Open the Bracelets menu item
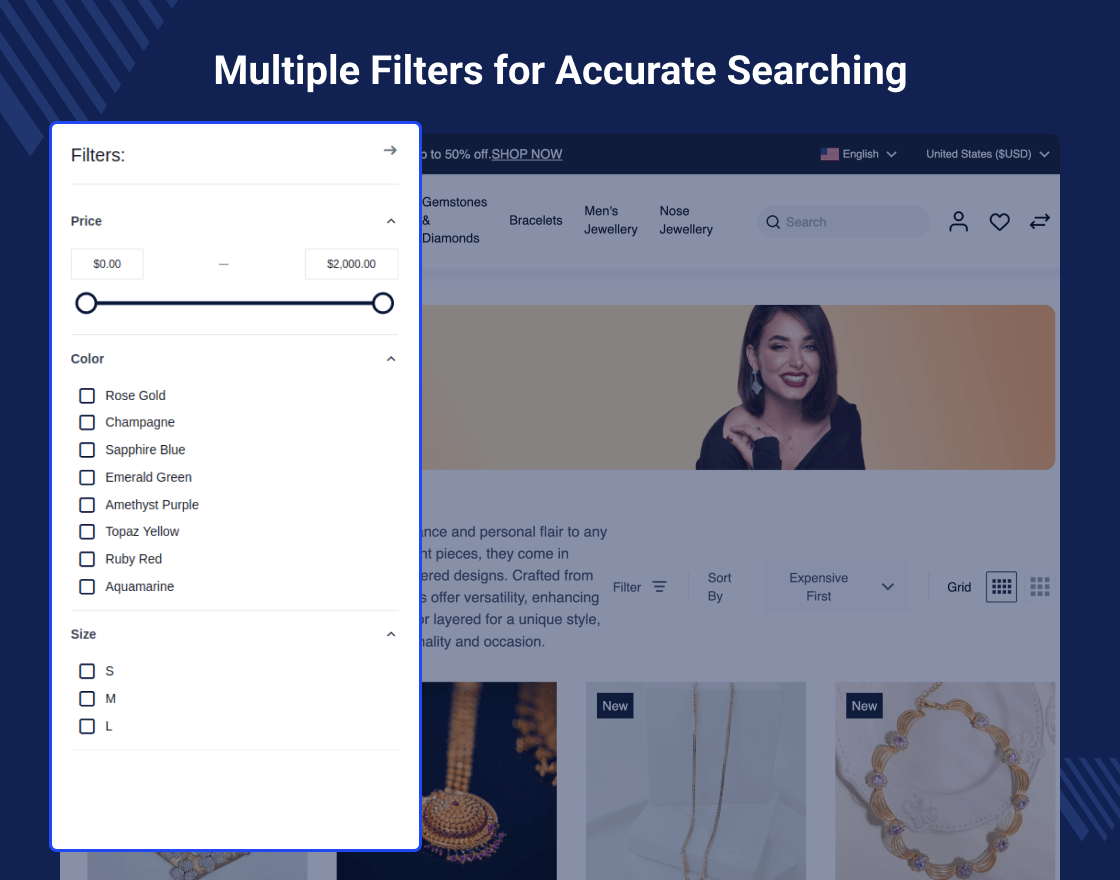Viewport: 1120px width, 880px height. pos(536,220)
